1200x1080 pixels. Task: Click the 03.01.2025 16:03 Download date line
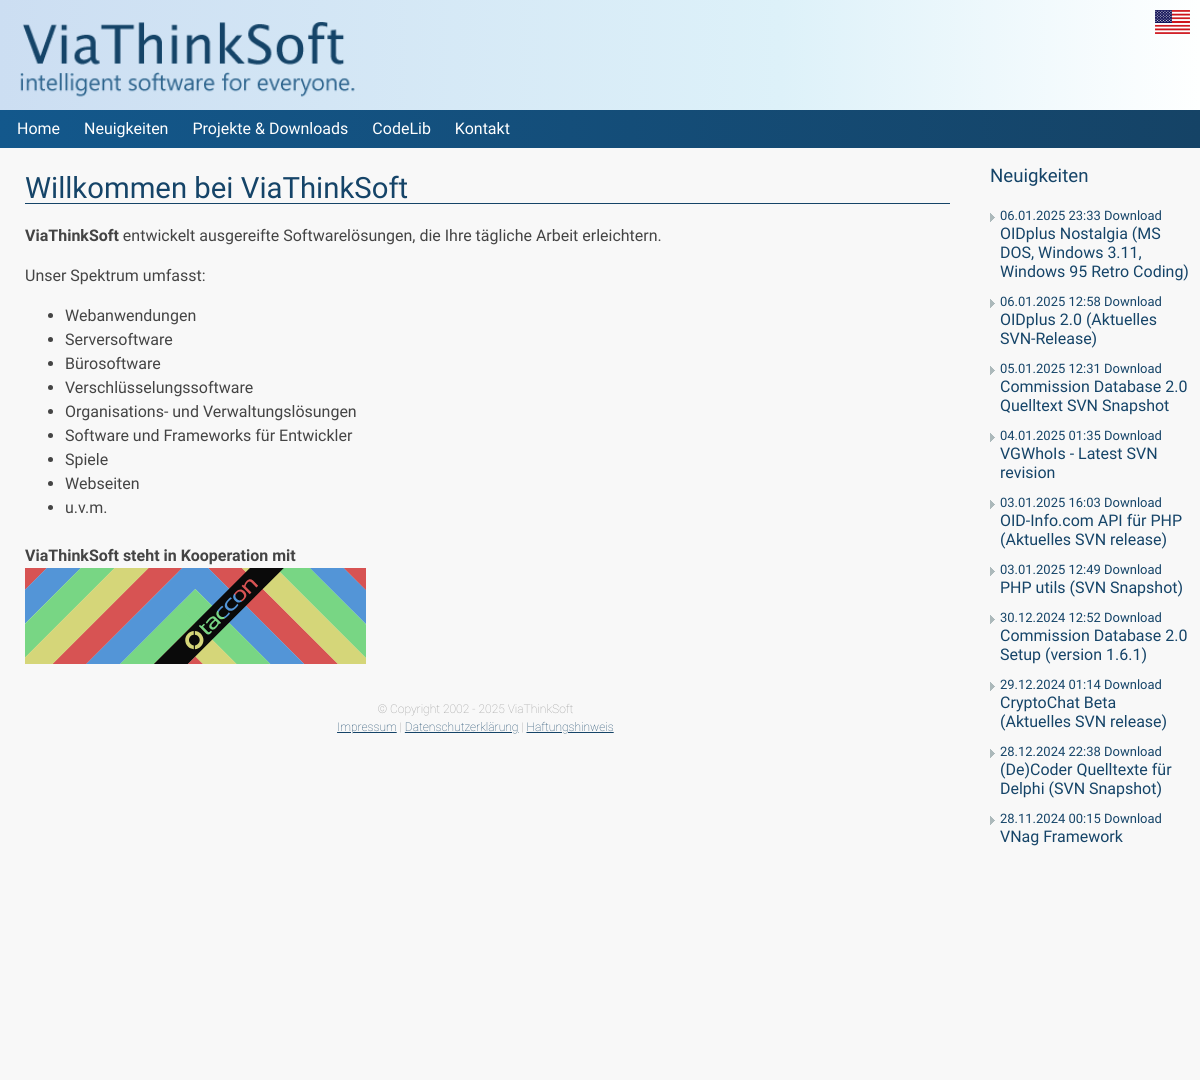tap(1081, 503)
